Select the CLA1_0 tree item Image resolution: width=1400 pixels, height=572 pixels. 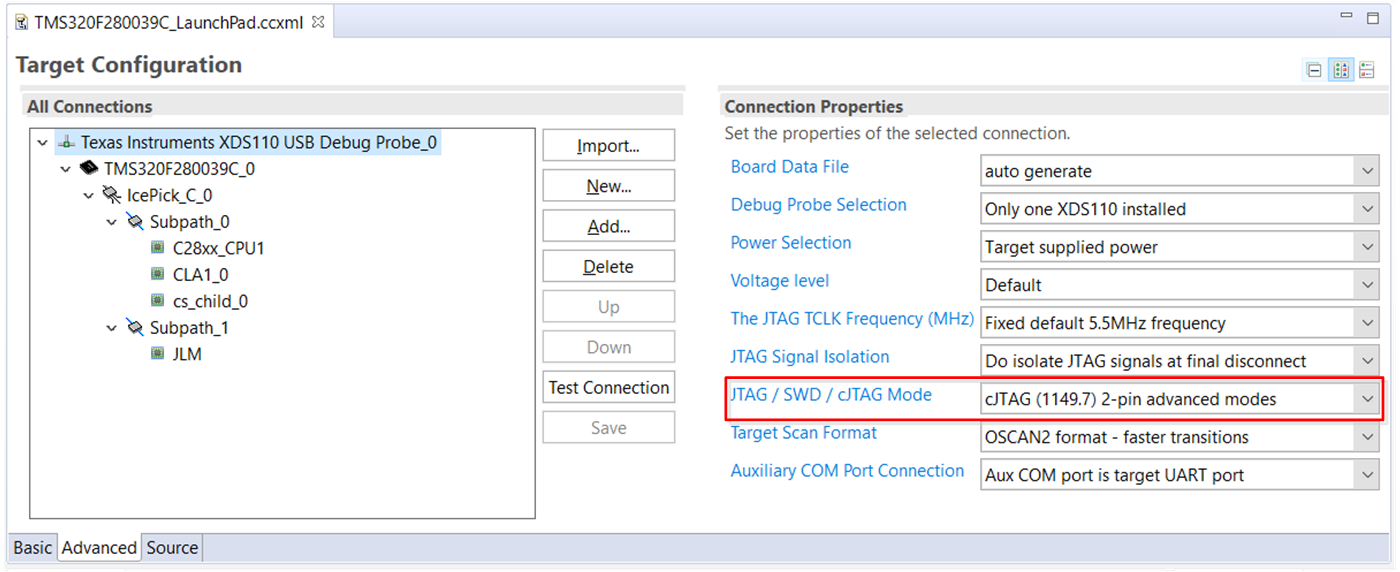tap(200, 275)
